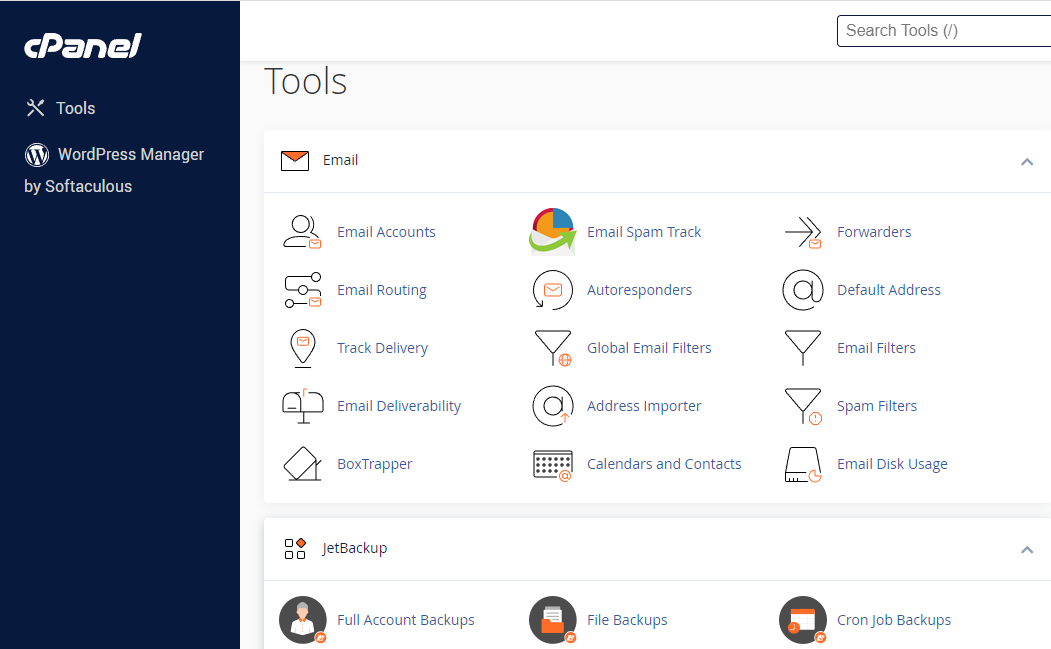Click the Calendars and Contacts keyboard icon

click(x=553, y=465)
